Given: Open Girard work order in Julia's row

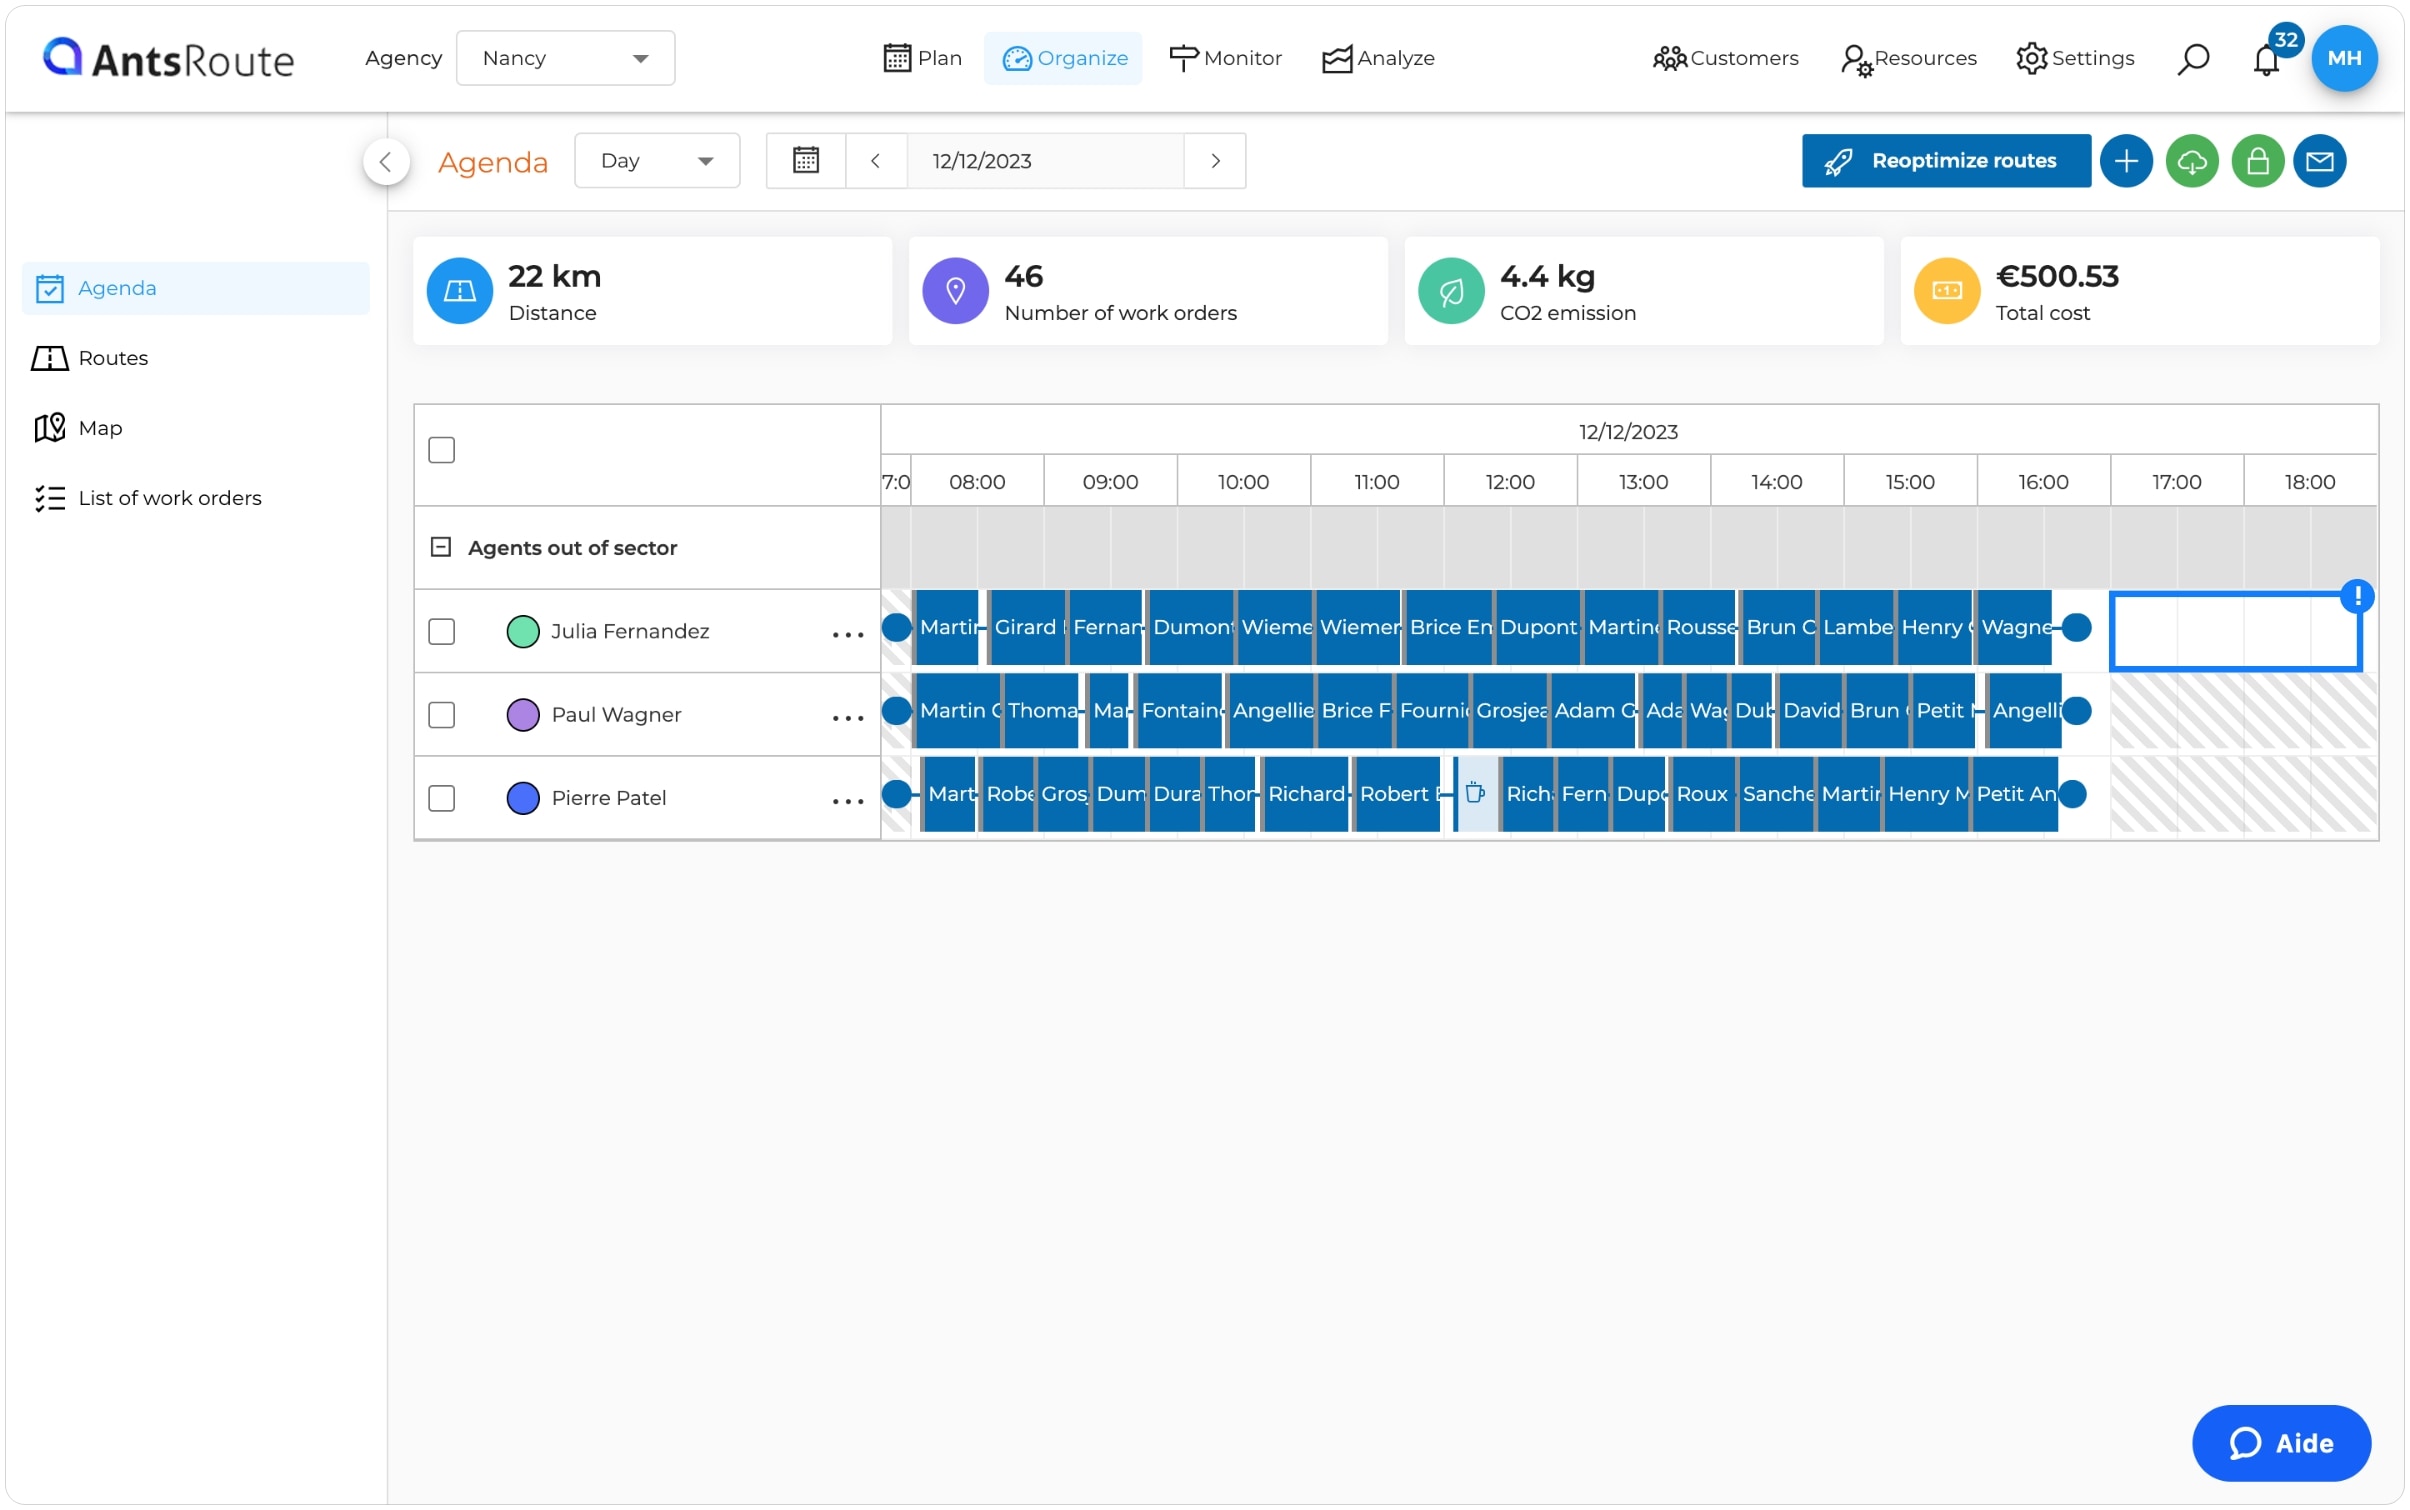Looking at the screenshot, I should click(x=1027, y=627).
